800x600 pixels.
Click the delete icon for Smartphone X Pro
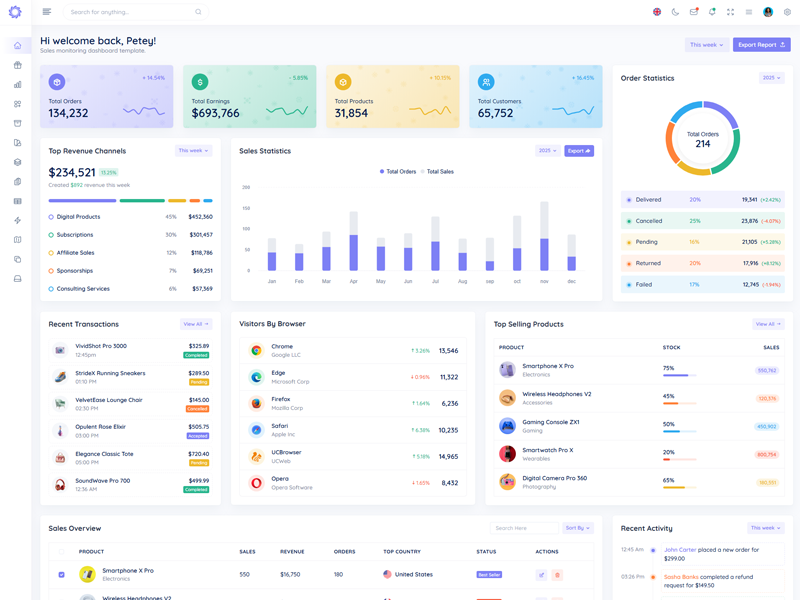click(x=557, y=575)
